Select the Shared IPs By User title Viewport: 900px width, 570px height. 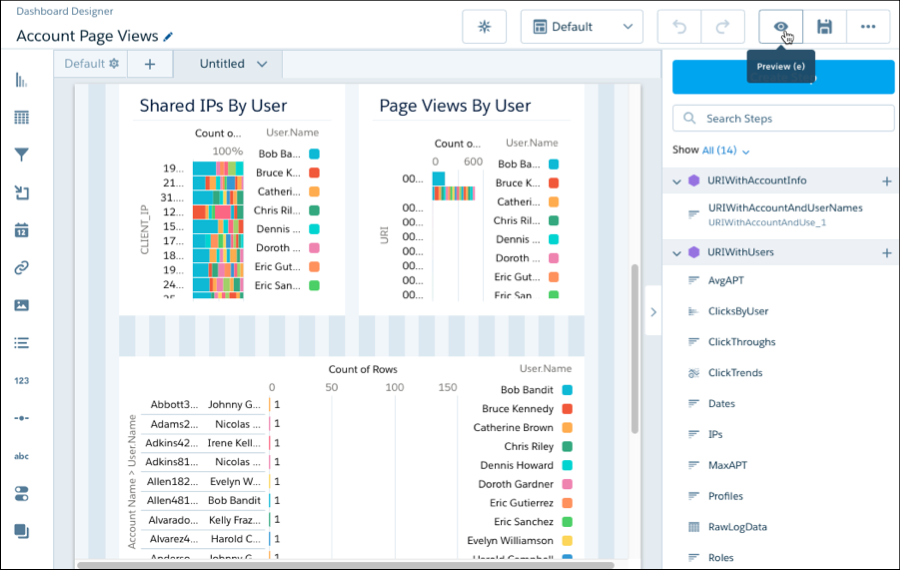click(213, 106)
